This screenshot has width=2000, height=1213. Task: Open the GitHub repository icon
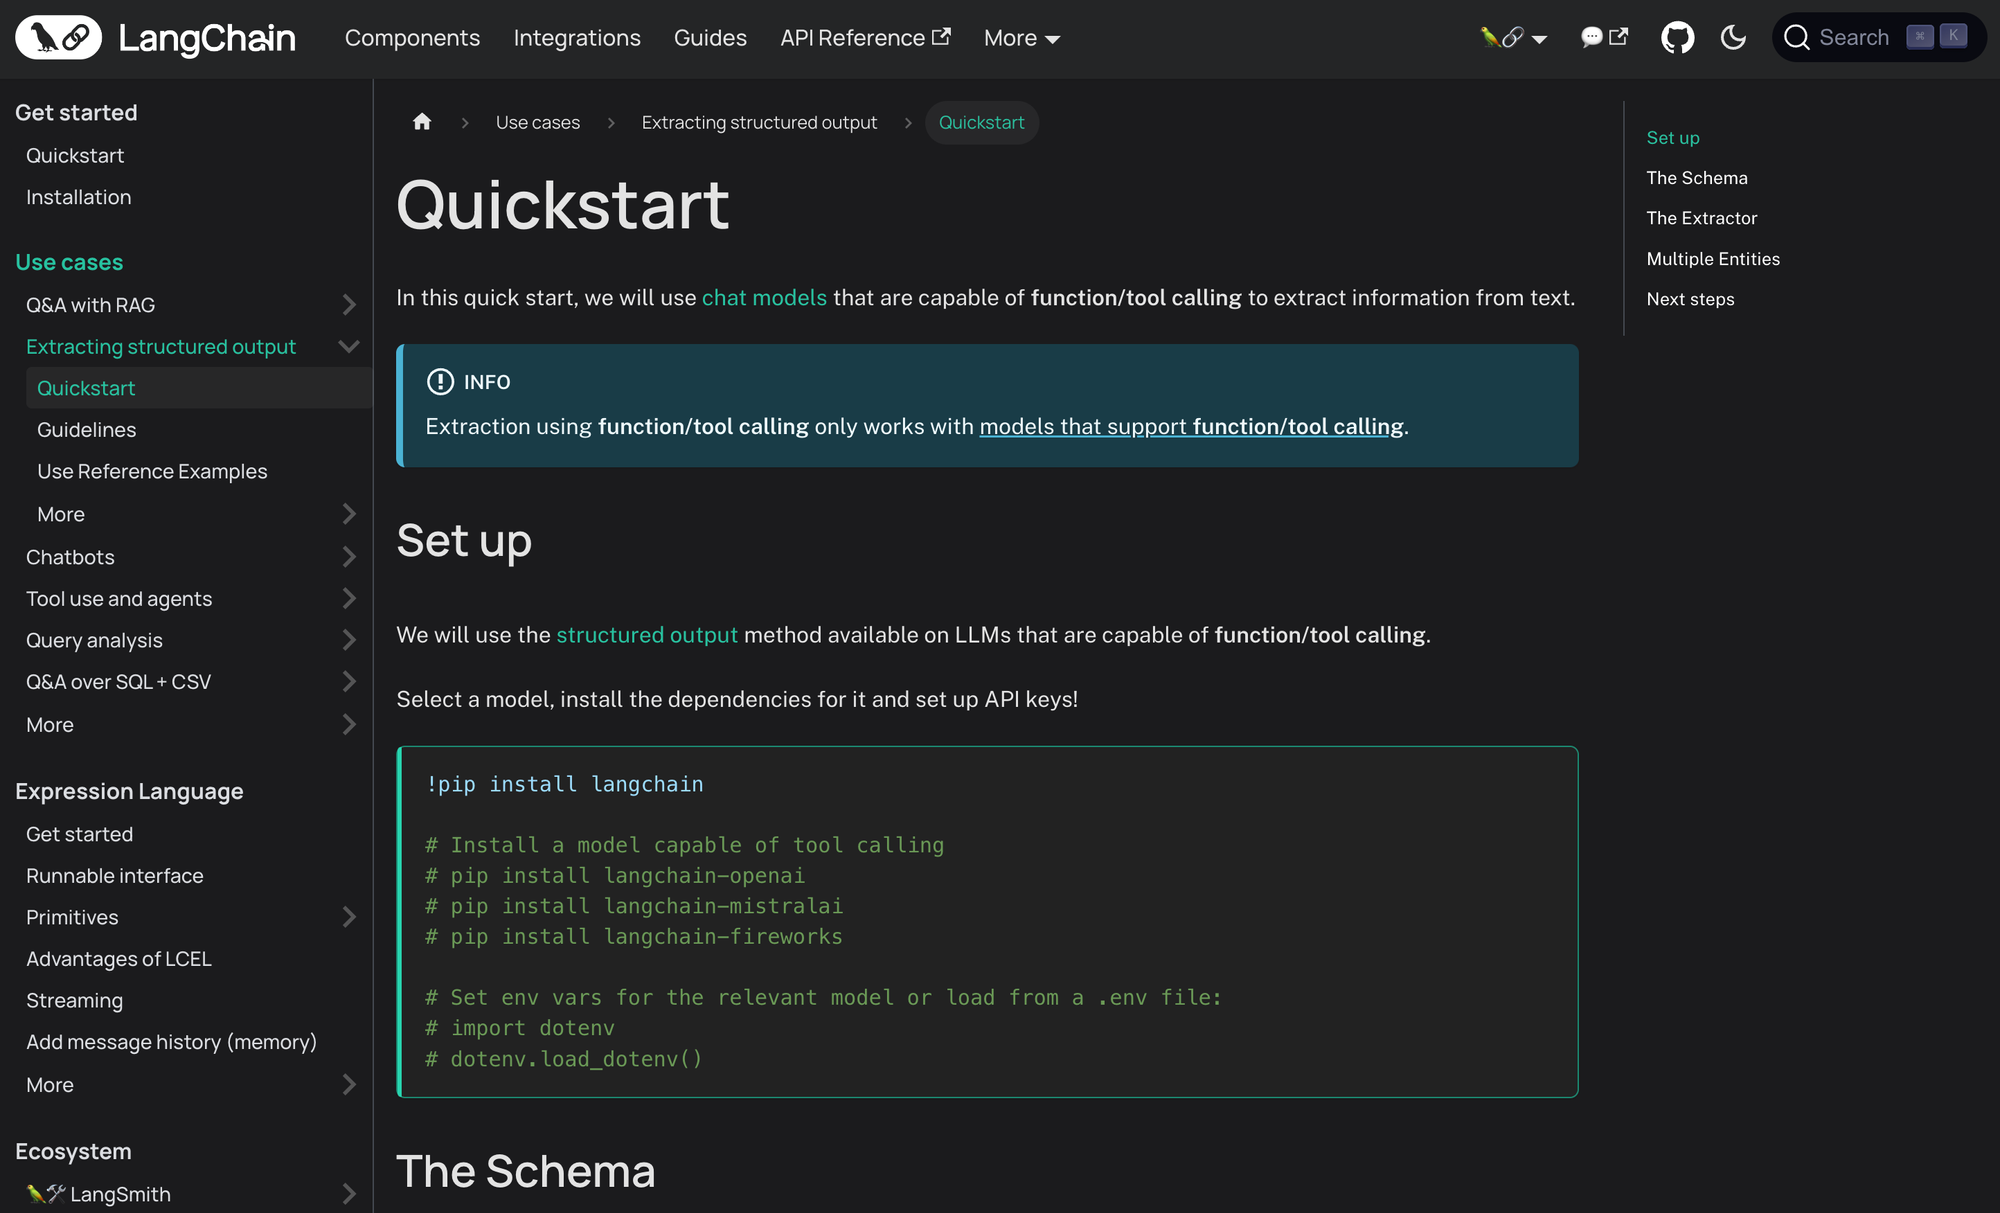click(x=1677, y=38)
